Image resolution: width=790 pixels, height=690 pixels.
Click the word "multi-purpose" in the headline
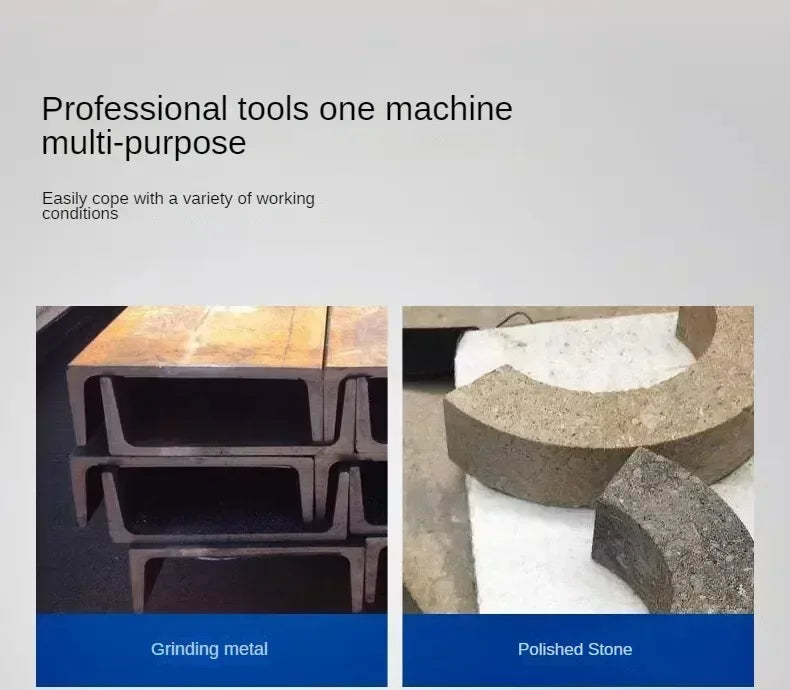144,143
